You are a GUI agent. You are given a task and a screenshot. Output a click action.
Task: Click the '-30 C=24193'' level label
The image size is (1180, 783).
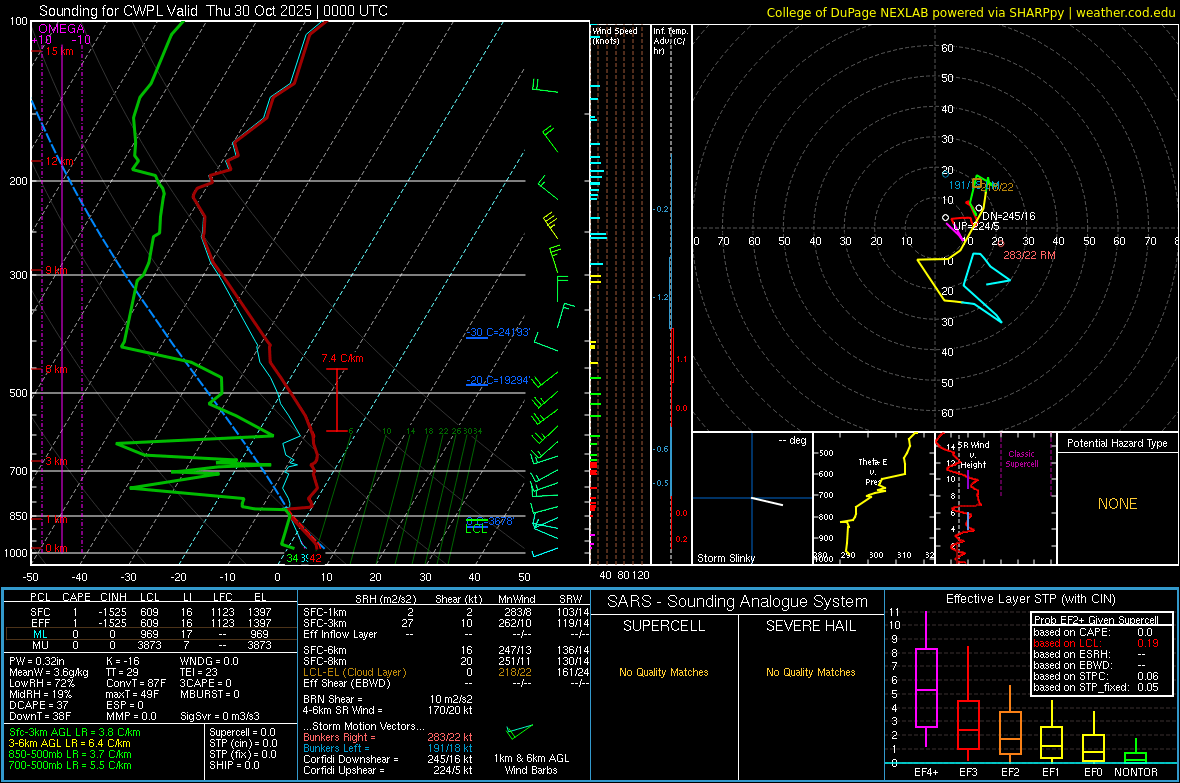coord(499,332)
